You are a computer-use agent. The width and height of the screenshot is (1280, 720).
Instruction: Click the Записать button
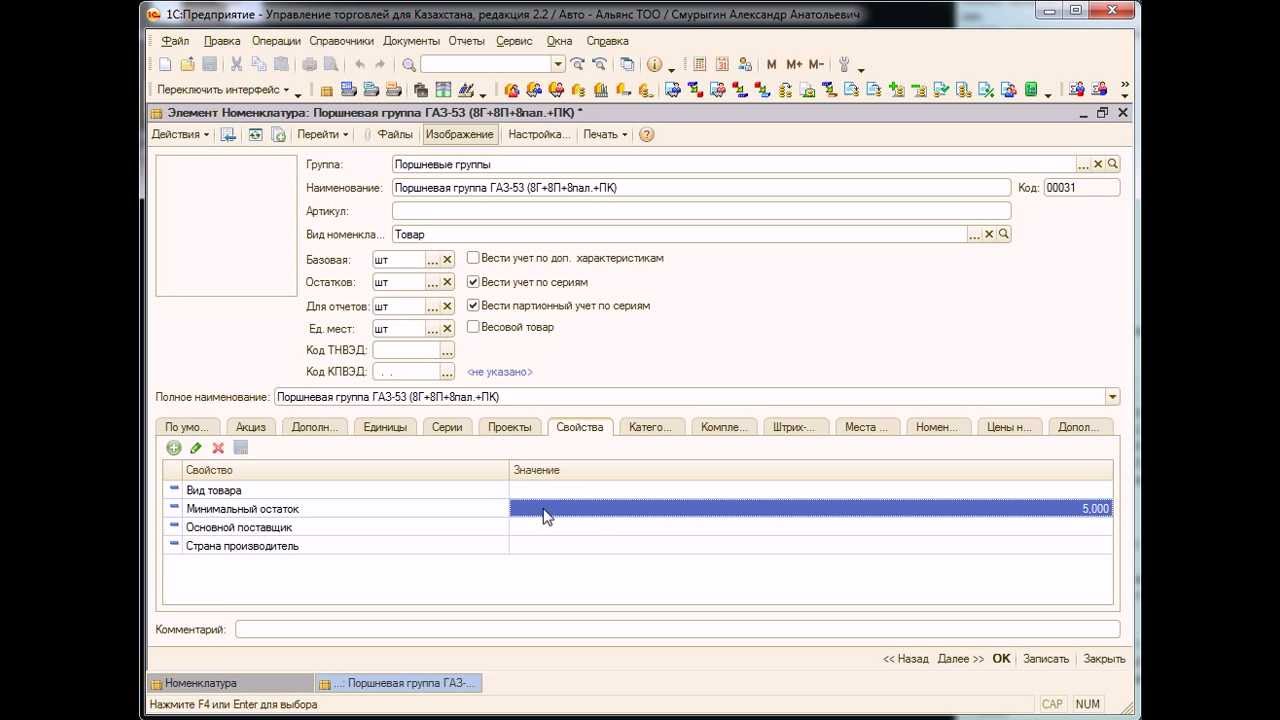[x=1046, y=659]
